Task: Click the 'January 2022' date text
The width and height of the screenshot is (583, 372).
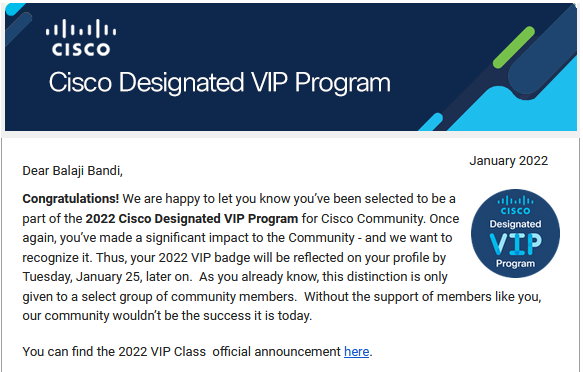Action: [x=509, y=161]
